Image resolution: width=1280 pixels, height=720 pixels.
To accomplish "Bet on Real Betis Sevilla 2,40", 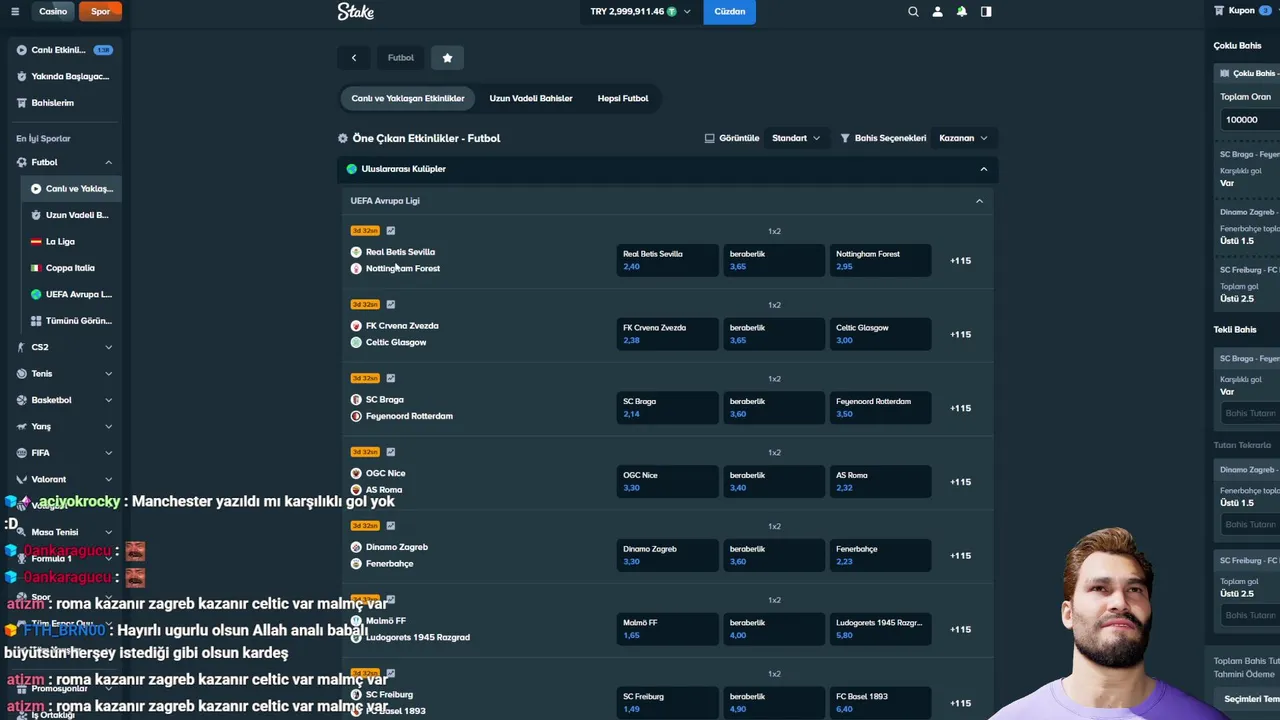I will 667,260.
